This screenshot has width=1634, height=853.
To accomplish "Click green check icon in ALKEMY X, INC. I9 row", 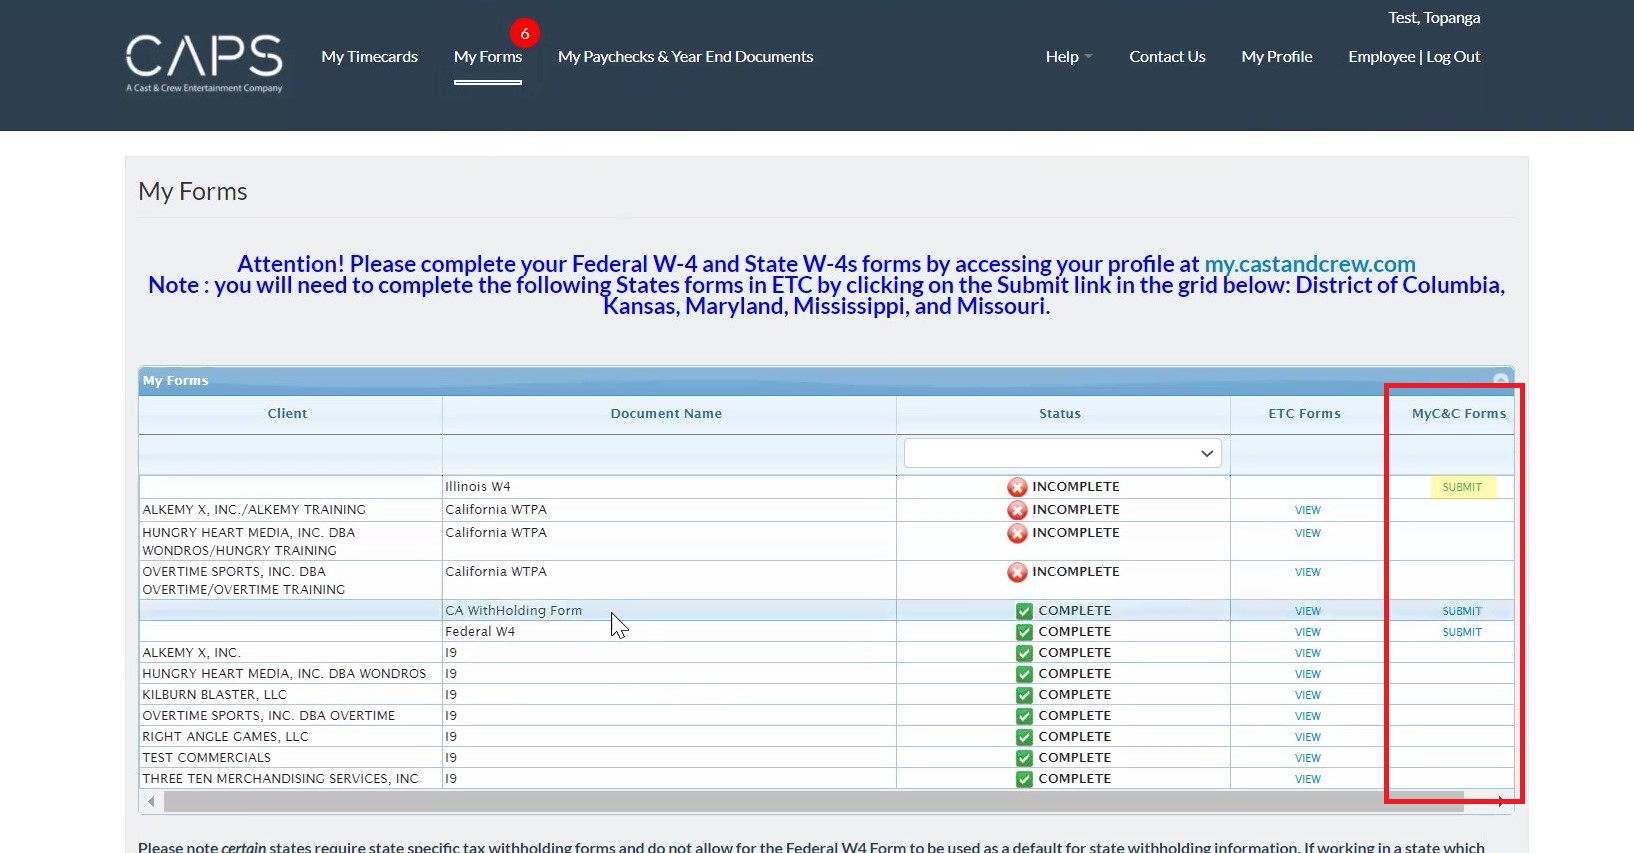I will [x=1024, y=653].
